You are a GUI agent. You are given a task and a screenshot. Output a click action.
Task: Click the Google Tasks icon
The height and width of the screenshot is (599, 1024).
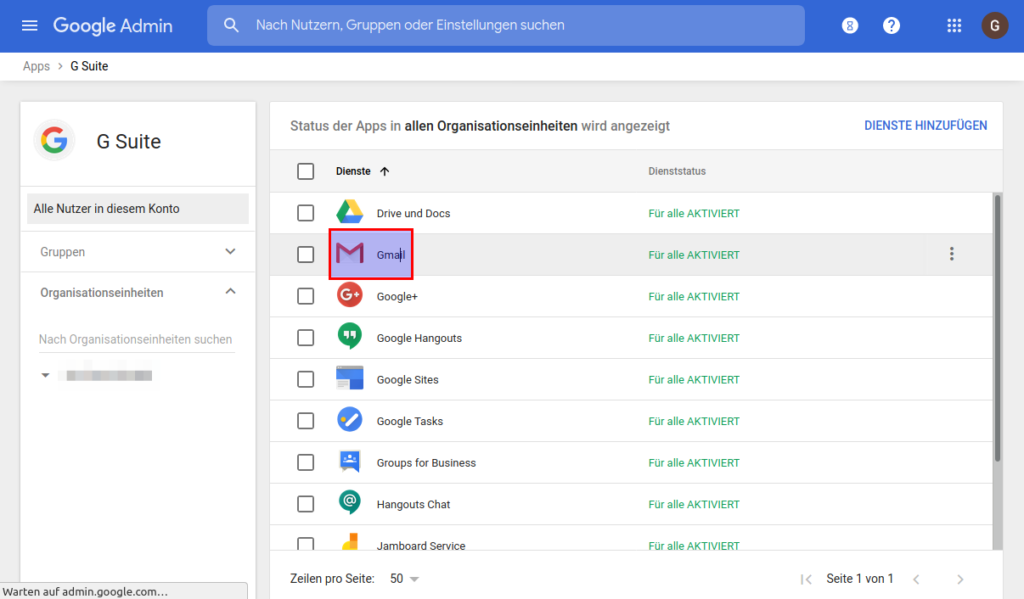pos(349,420)
